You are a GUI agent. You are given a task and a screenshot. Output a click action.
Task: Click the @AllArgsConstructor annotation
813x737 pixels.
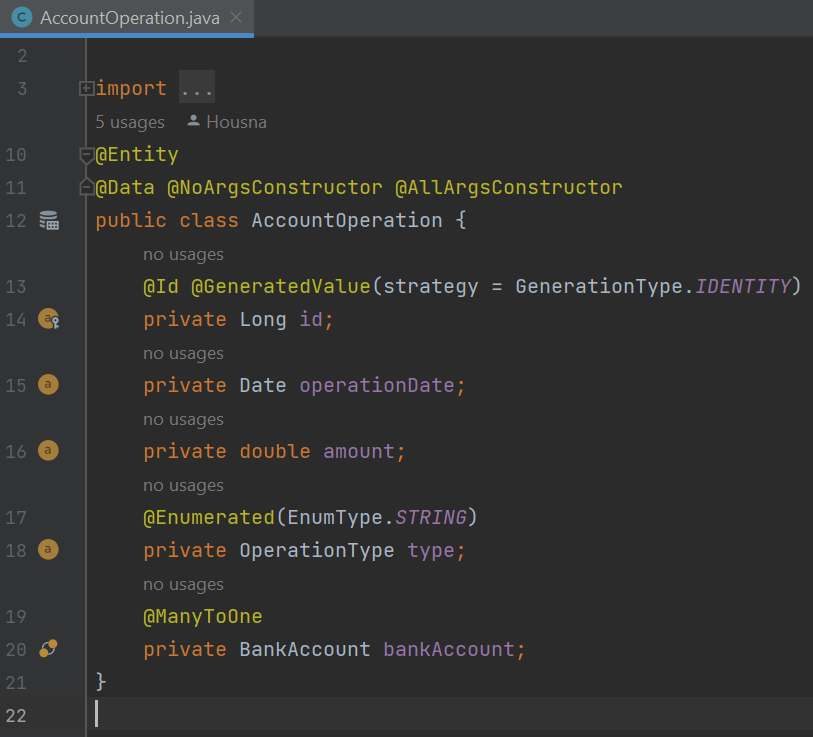point(509,187)
